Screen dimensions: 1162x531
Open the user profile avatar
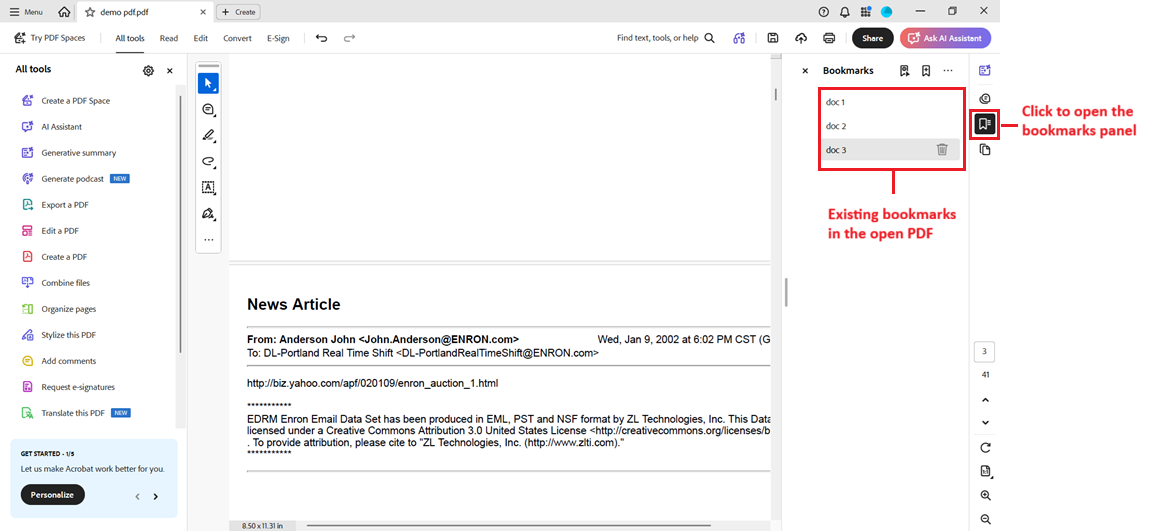[x=886, y=12]
